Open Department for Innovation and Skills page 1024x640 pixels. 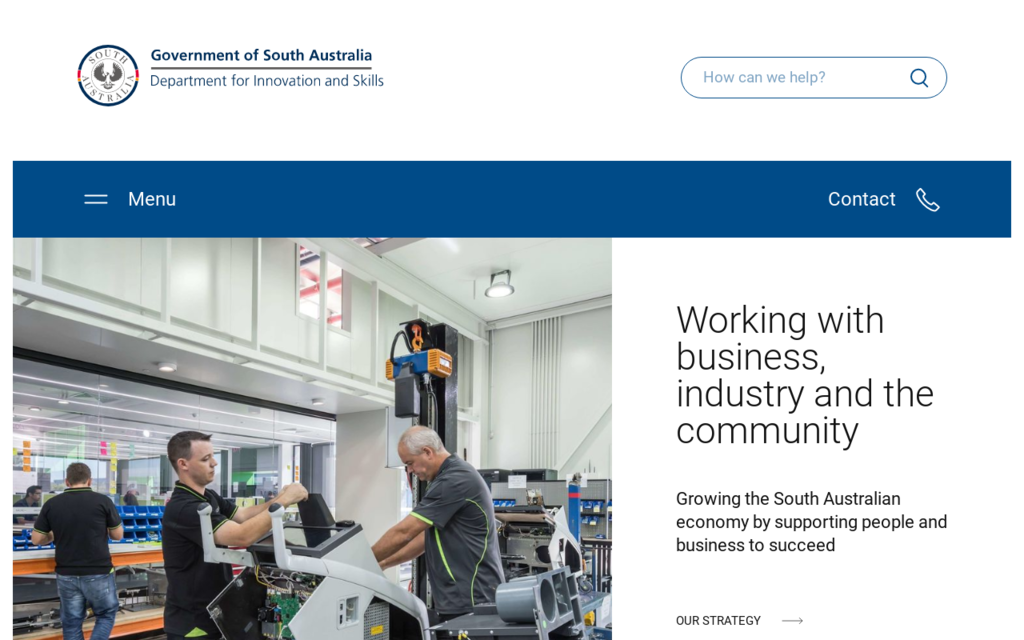click(267, 81)
